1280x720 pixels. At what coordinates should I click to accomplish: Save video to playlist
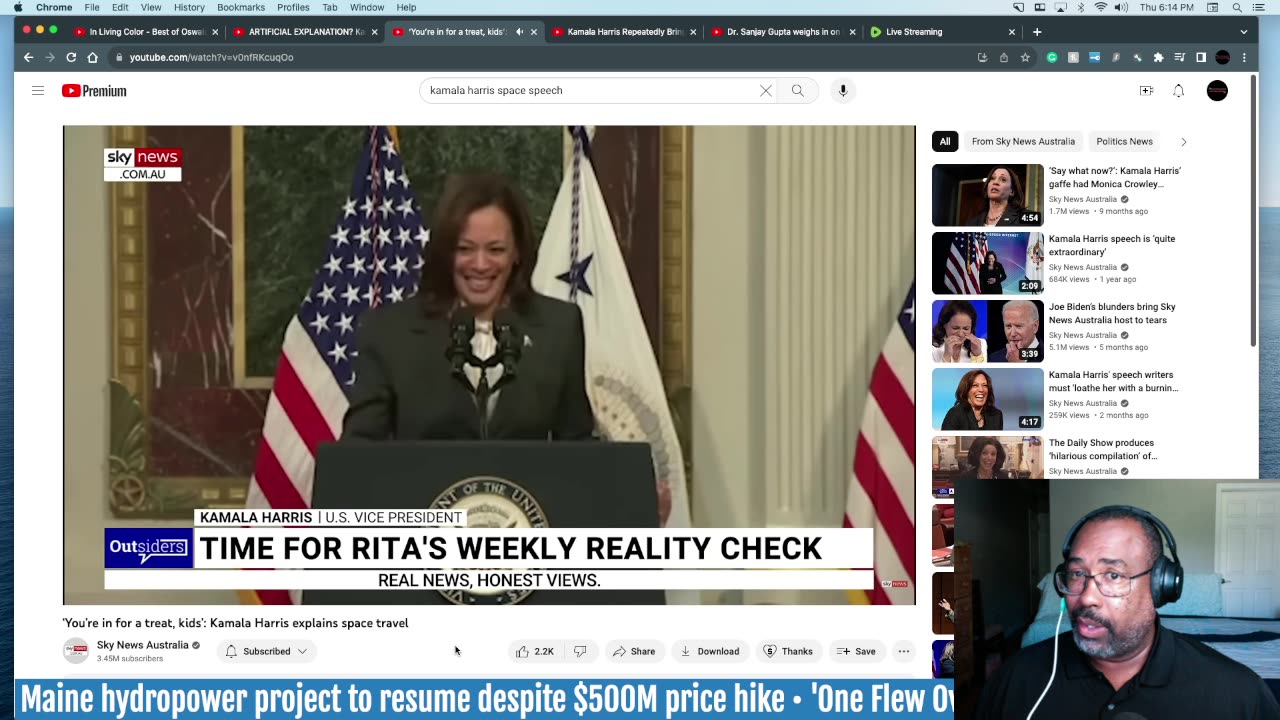[x=856, y=651]
